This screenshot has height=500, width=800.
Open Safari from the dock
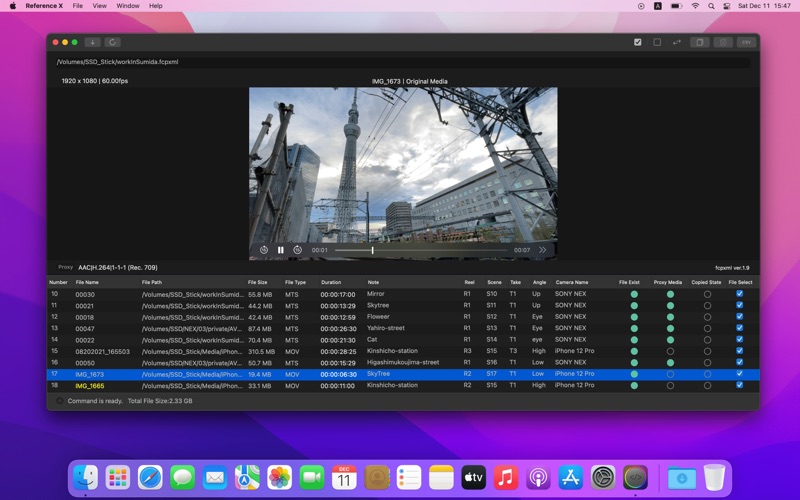pos(150,478)
